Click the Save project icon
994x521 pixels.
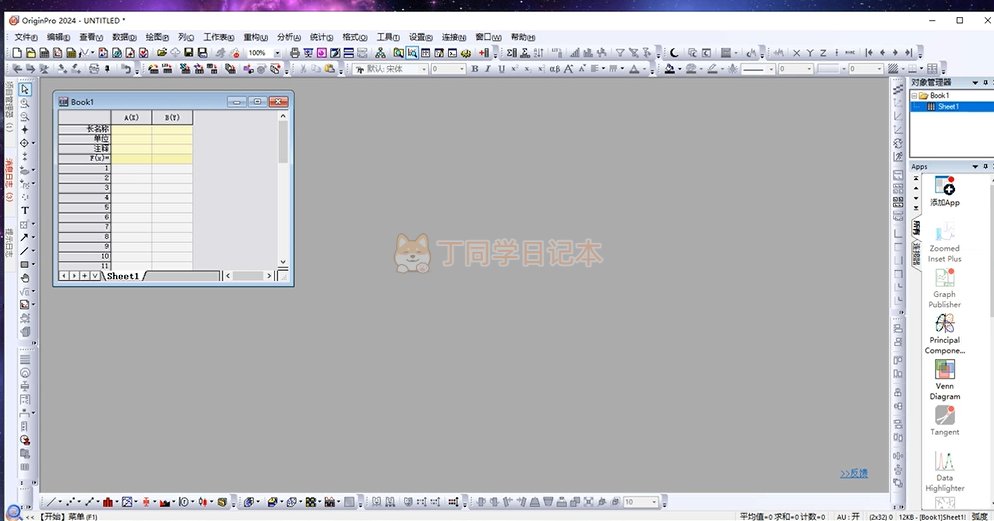189,53
